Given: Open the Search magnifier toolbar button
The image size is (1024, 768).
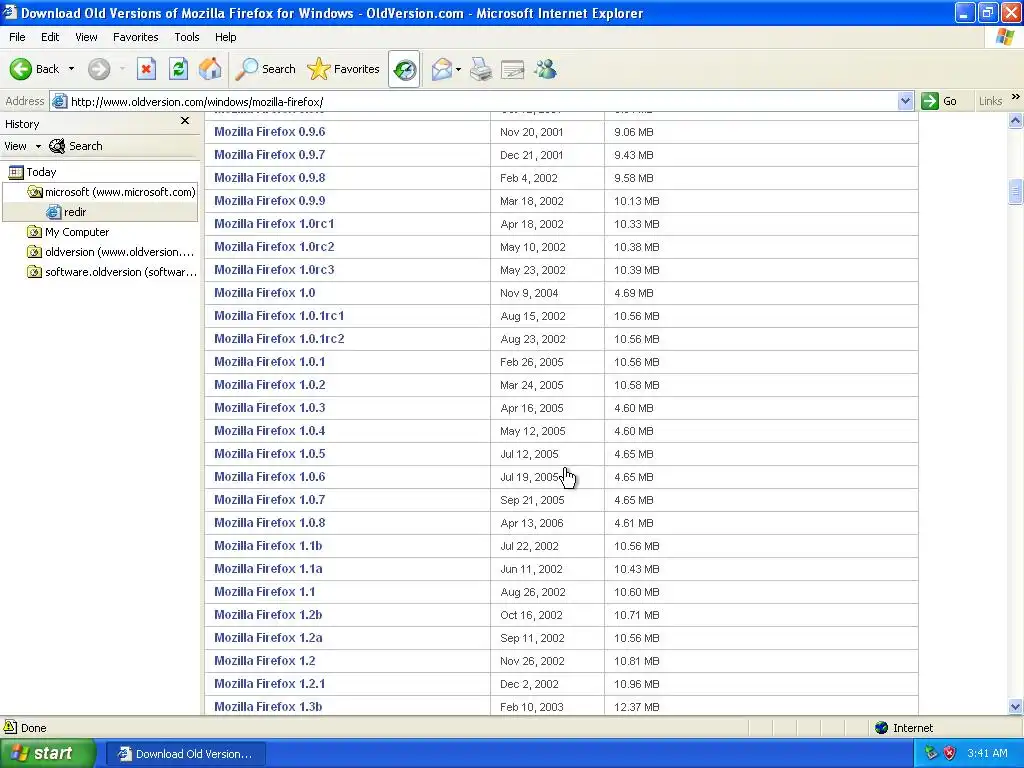Looking at the screenshot, I should click(x=265, y=69).
